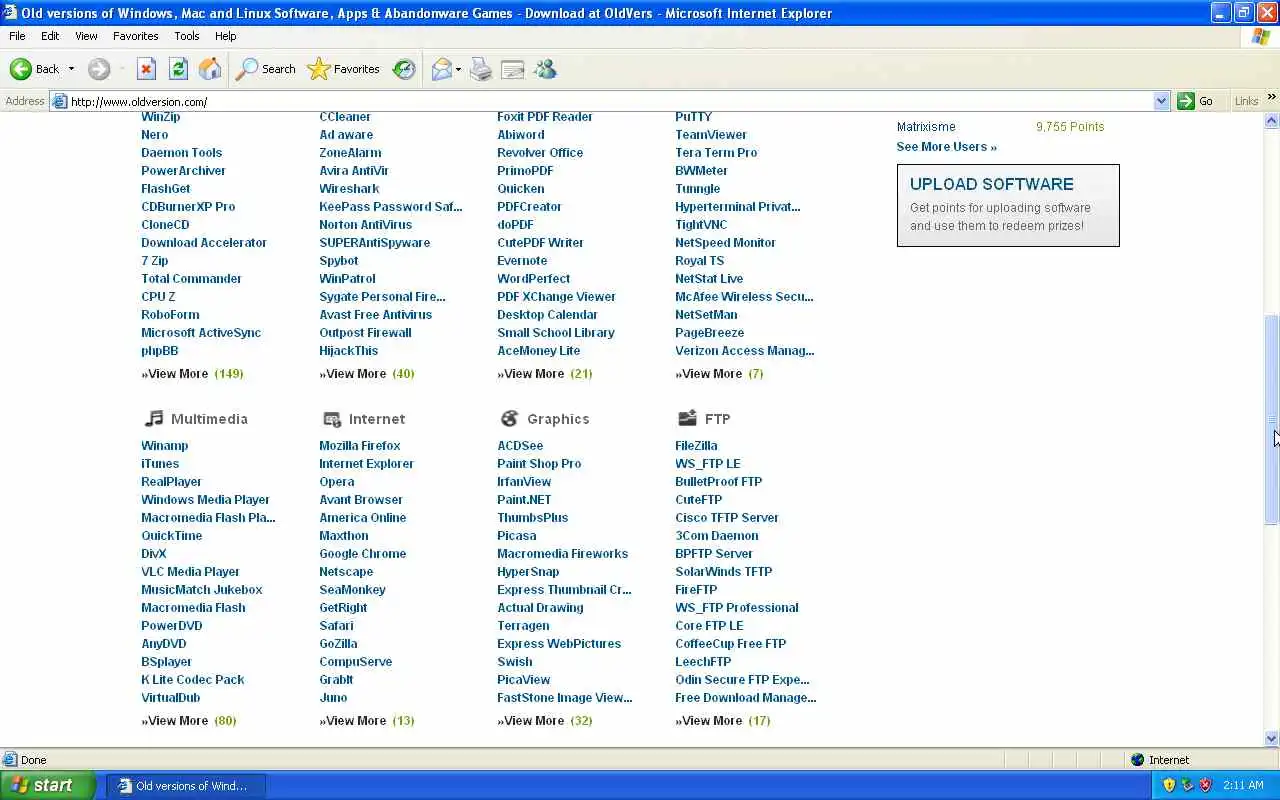Viewport: 1280px width, 800px height.
Task: Open the ACDSee link
Action: tap(520, 446)
